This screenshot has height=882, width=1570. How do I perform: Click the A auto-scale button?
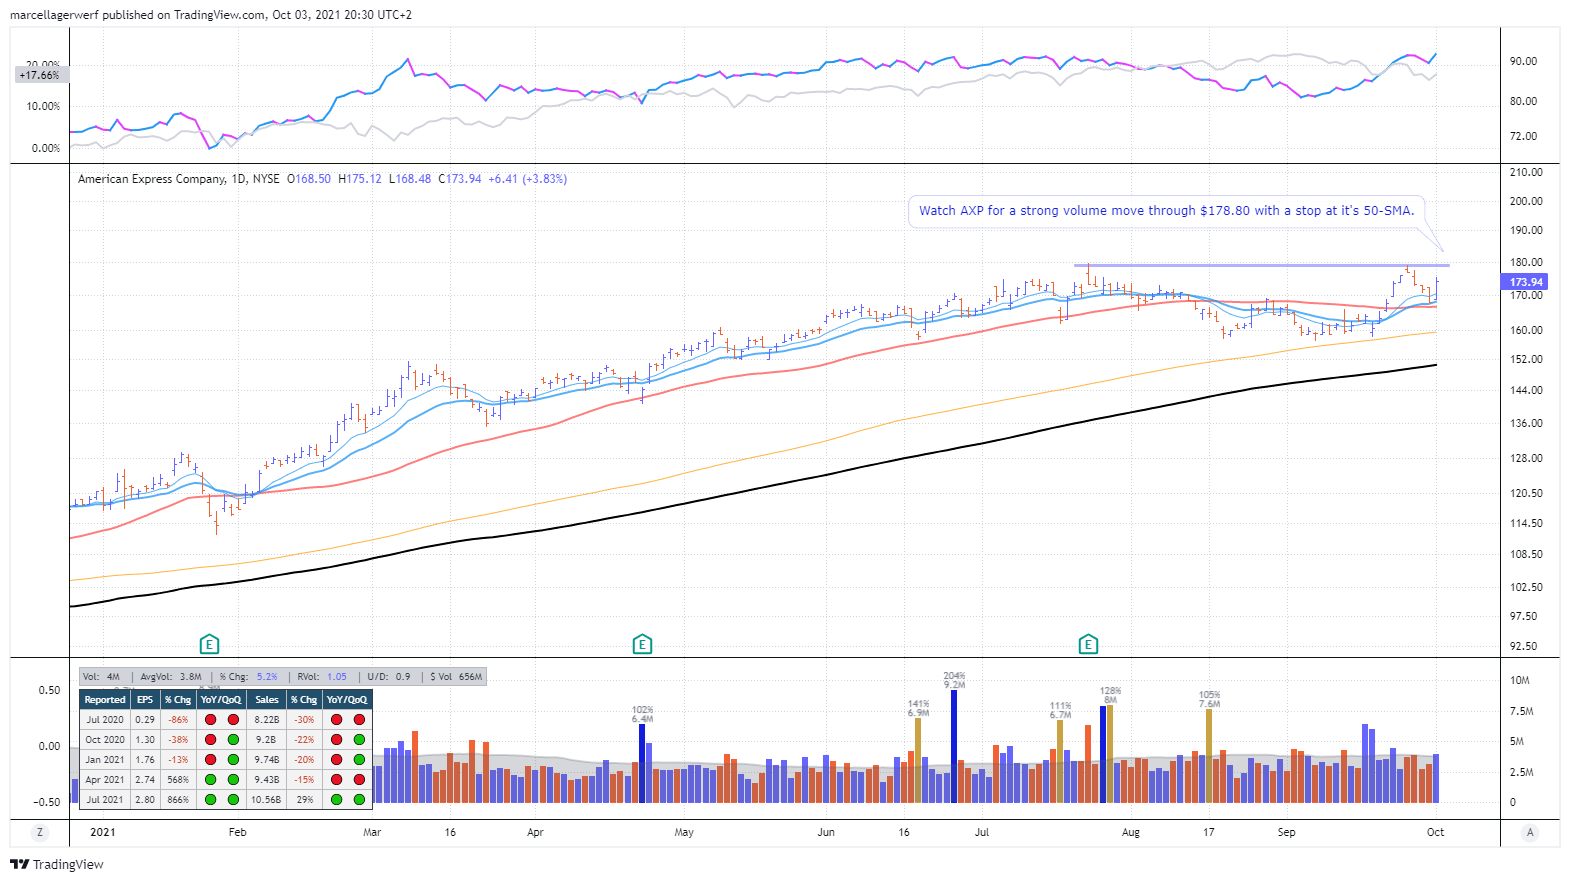pyautogui.click(x=1529, y=832)
